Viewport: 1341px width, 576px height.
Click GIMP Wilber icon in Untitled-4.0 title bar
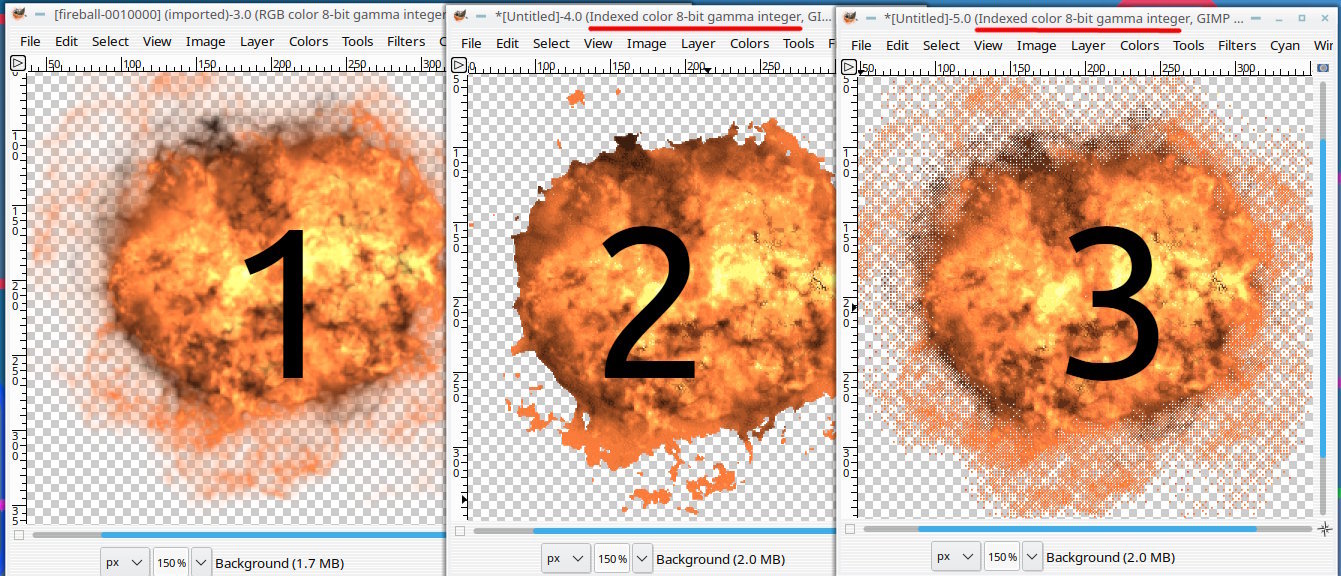459,17
